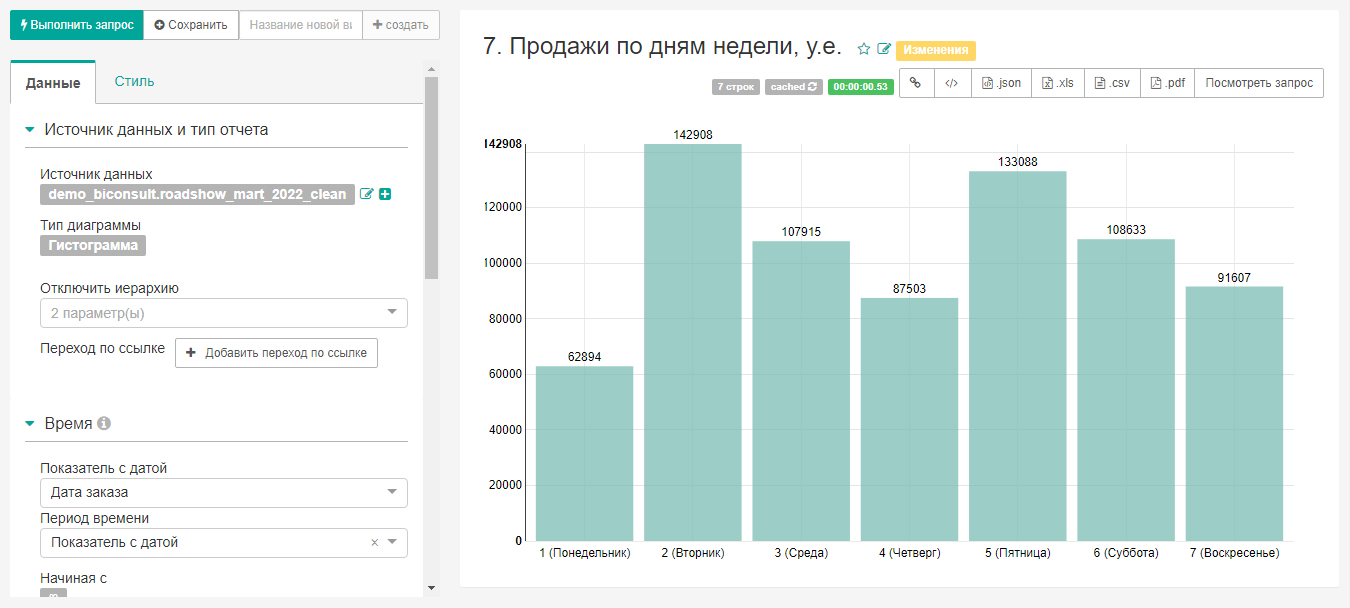Focus the new showcase name field
The width and height of the screenshot is (1350, 608).
point(300,25)
